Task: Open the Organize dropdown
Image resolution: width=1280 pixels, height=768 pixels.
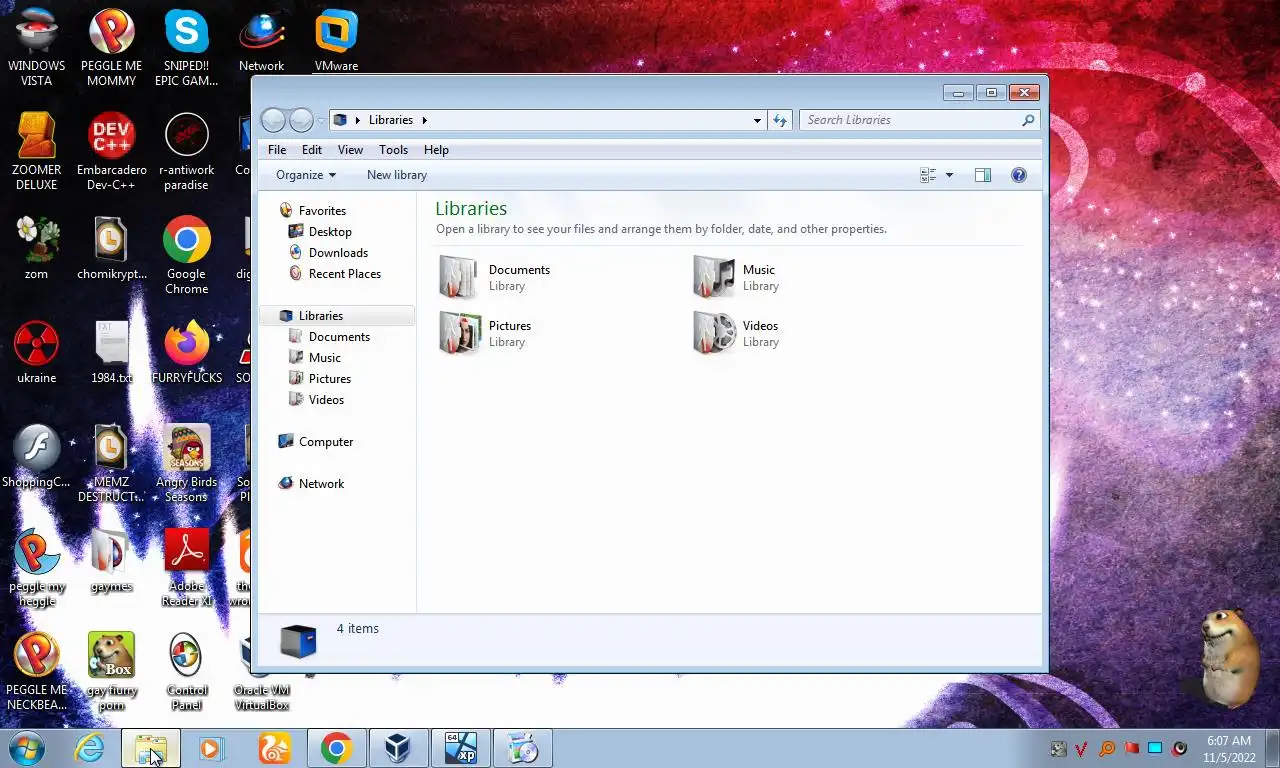Action: [x=306, y=175]
